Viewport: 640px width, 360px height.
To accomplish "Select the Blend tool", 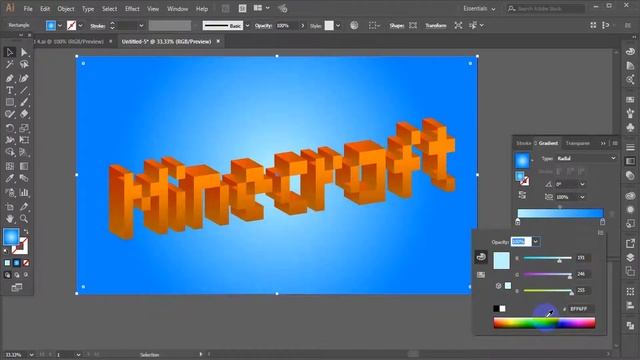I will (x=24, y=178).
